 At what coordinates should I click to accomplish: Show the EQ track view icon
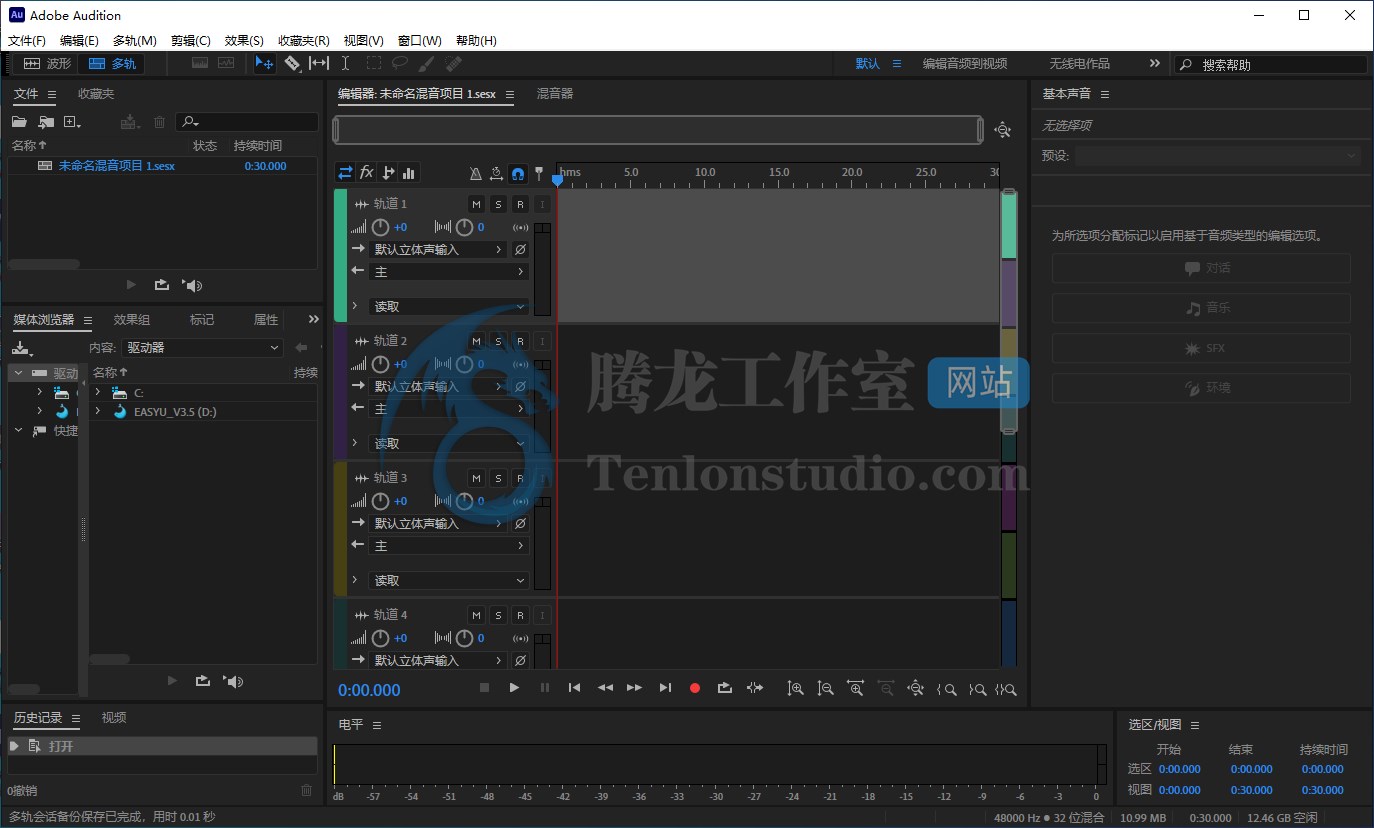pos(408,172)
